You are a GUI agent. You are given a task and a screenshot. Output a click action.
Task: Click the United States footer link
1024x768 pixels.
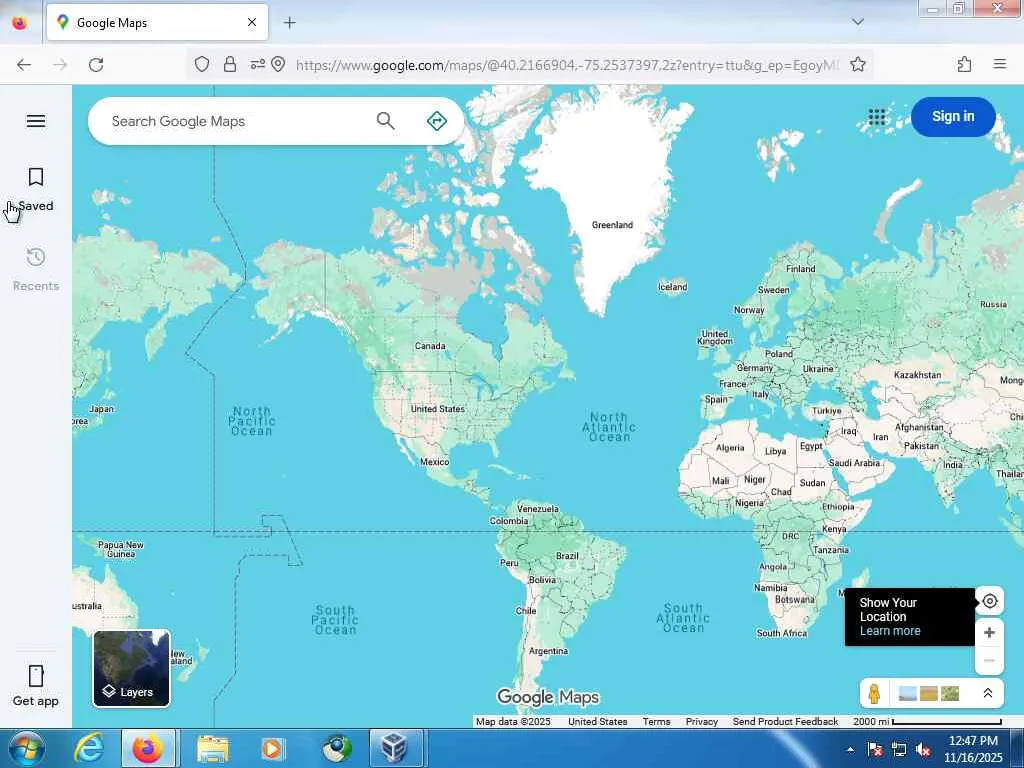pos(598,722)
